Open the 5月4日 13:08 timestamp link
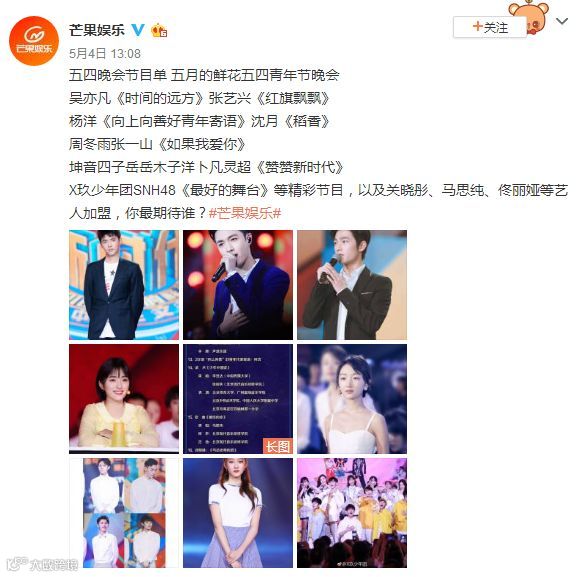 tap(105, 54)
